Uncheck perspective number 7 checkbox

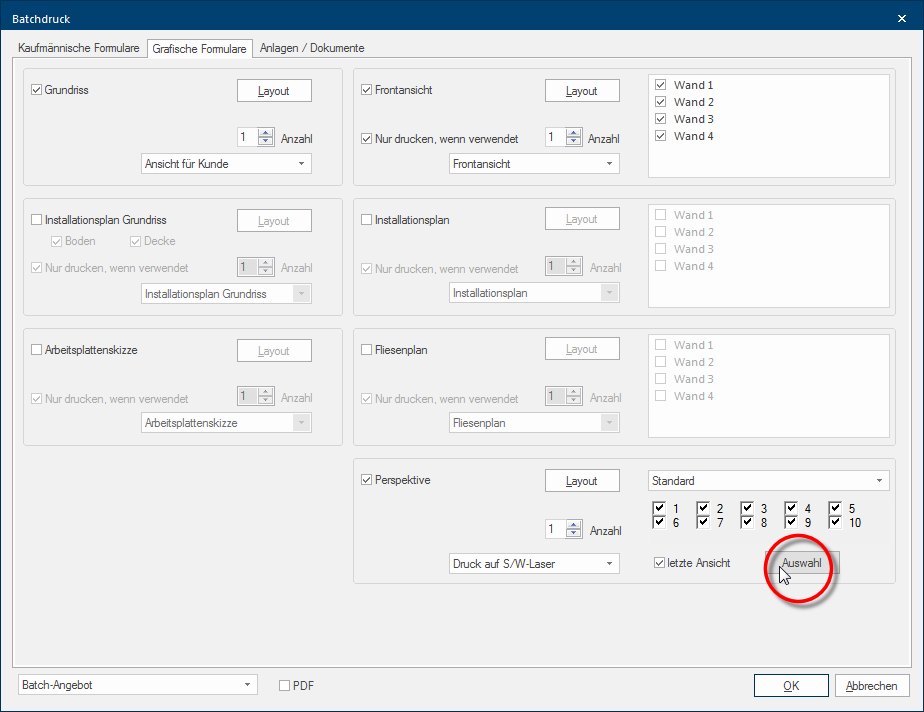pyautogui.click(x=703, y=522)
